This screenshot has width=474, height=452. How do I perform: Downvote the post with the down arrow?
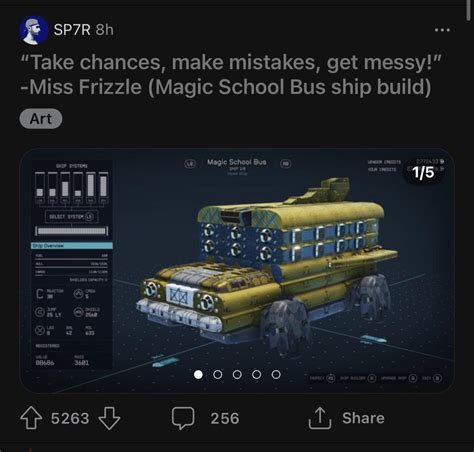[x=109, y=418]
